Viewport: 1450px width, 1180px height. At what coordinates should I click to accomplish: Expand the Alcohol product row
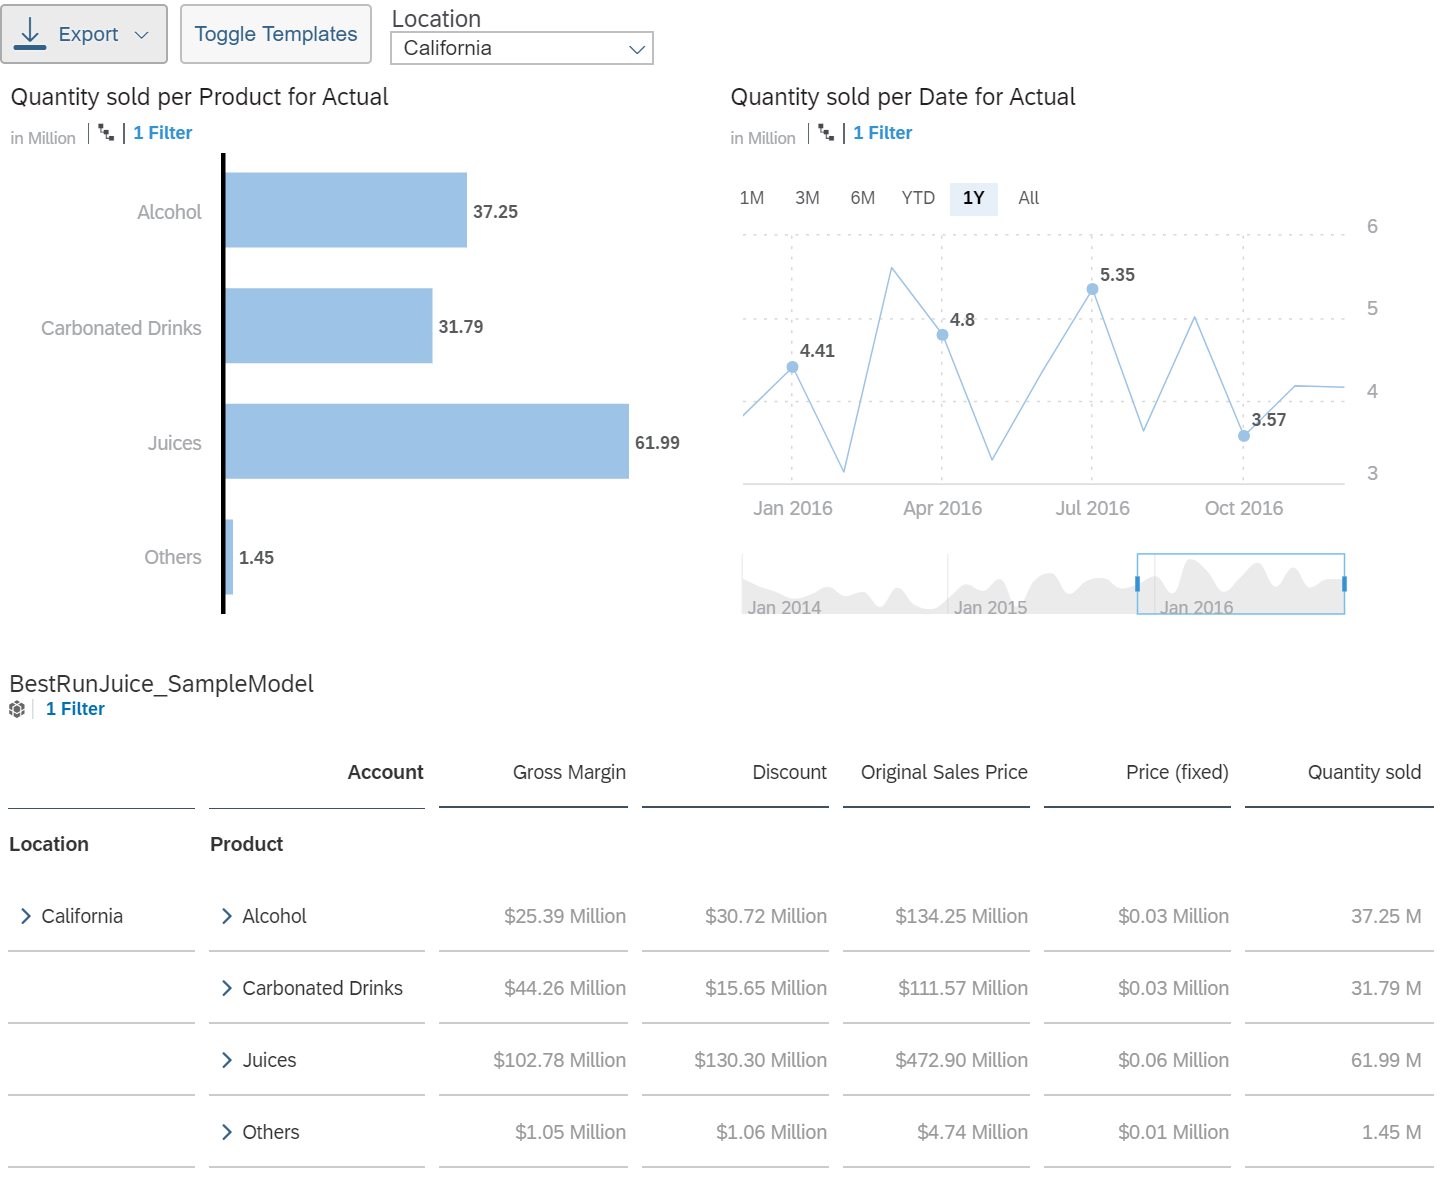coord(227,916)
